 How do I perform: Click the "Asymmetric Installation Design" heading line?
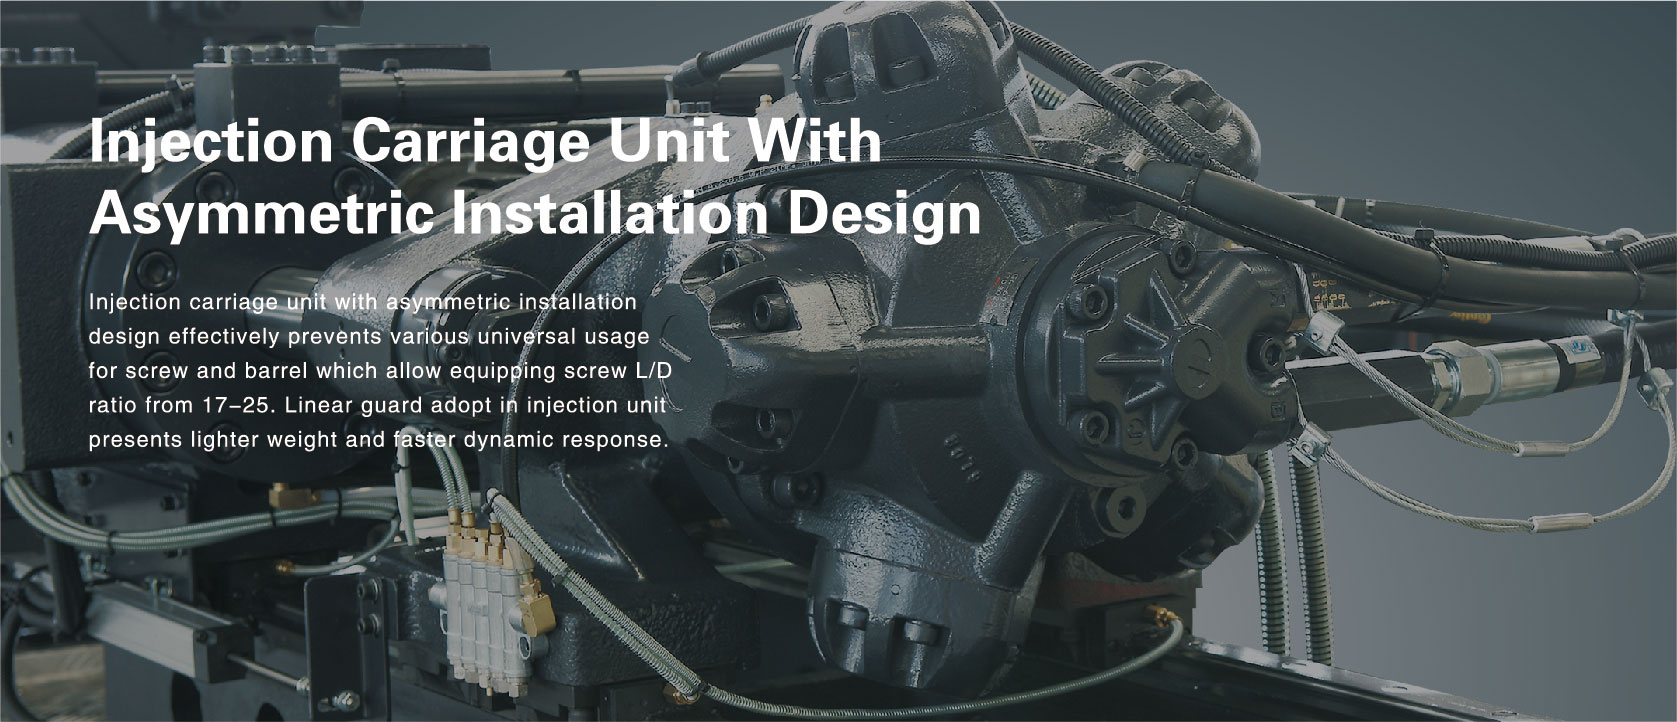tap(535, 213)
